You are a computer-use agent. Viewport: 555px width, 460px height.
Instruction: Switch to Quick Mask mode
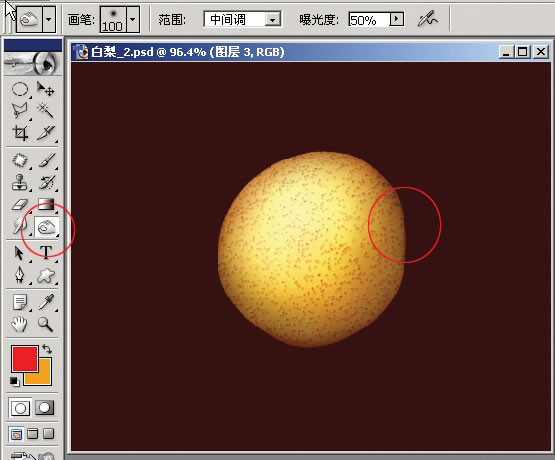click(45, 408)
